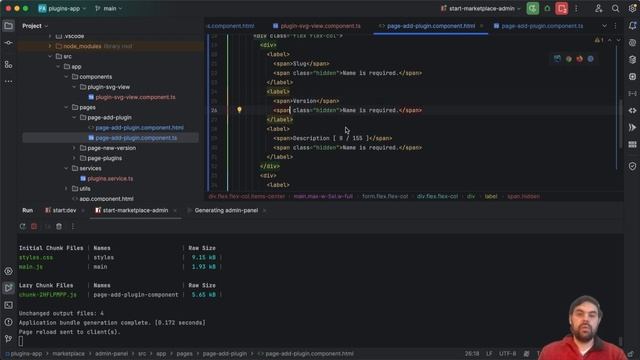Open the Commit tool window icon
The image size is (640, 360).
pyautogui.click(x=8, y=43)
